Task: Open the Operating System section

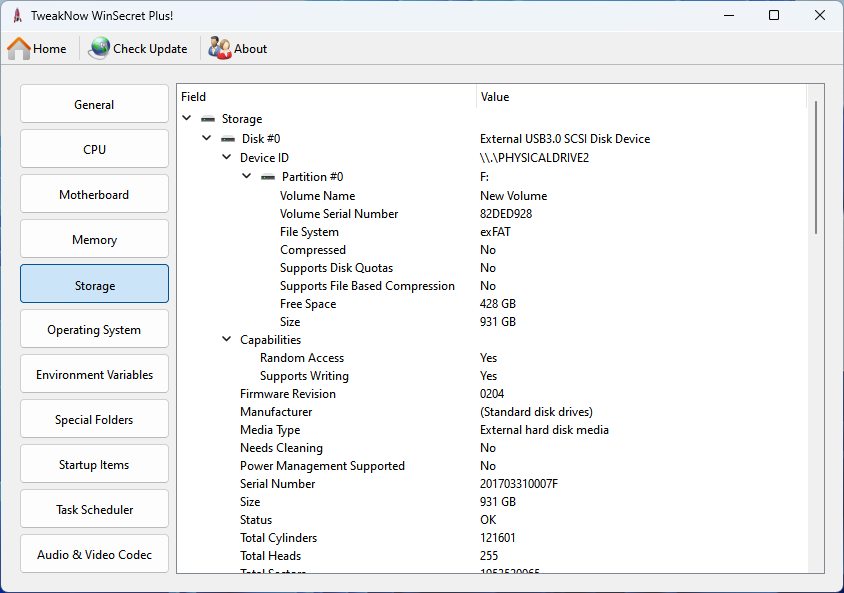Action: pyautogui.click(x=94, y=329)
